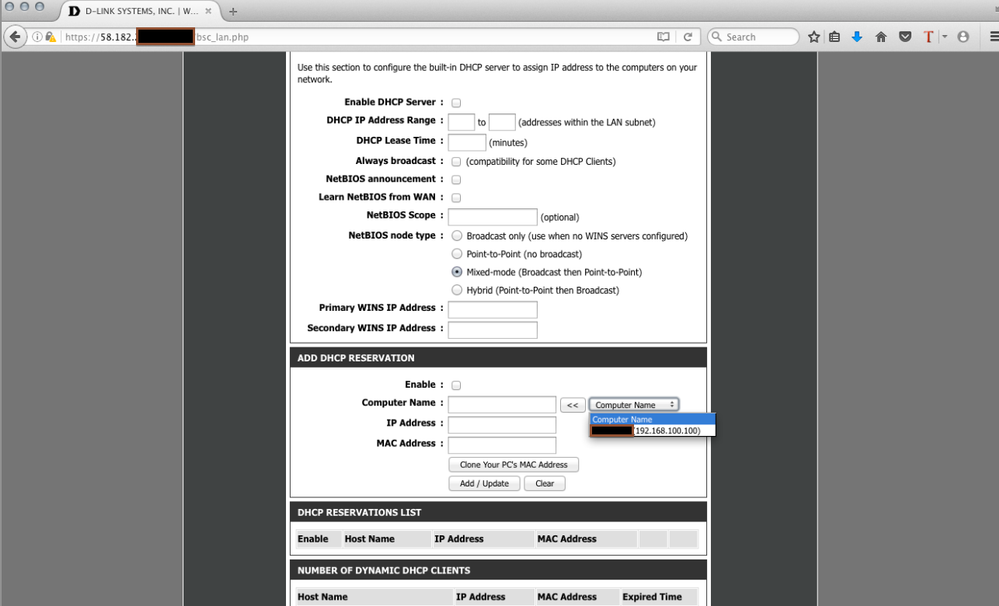Select Broadcast only node type
Screen dimensions: 999x606
457,236
